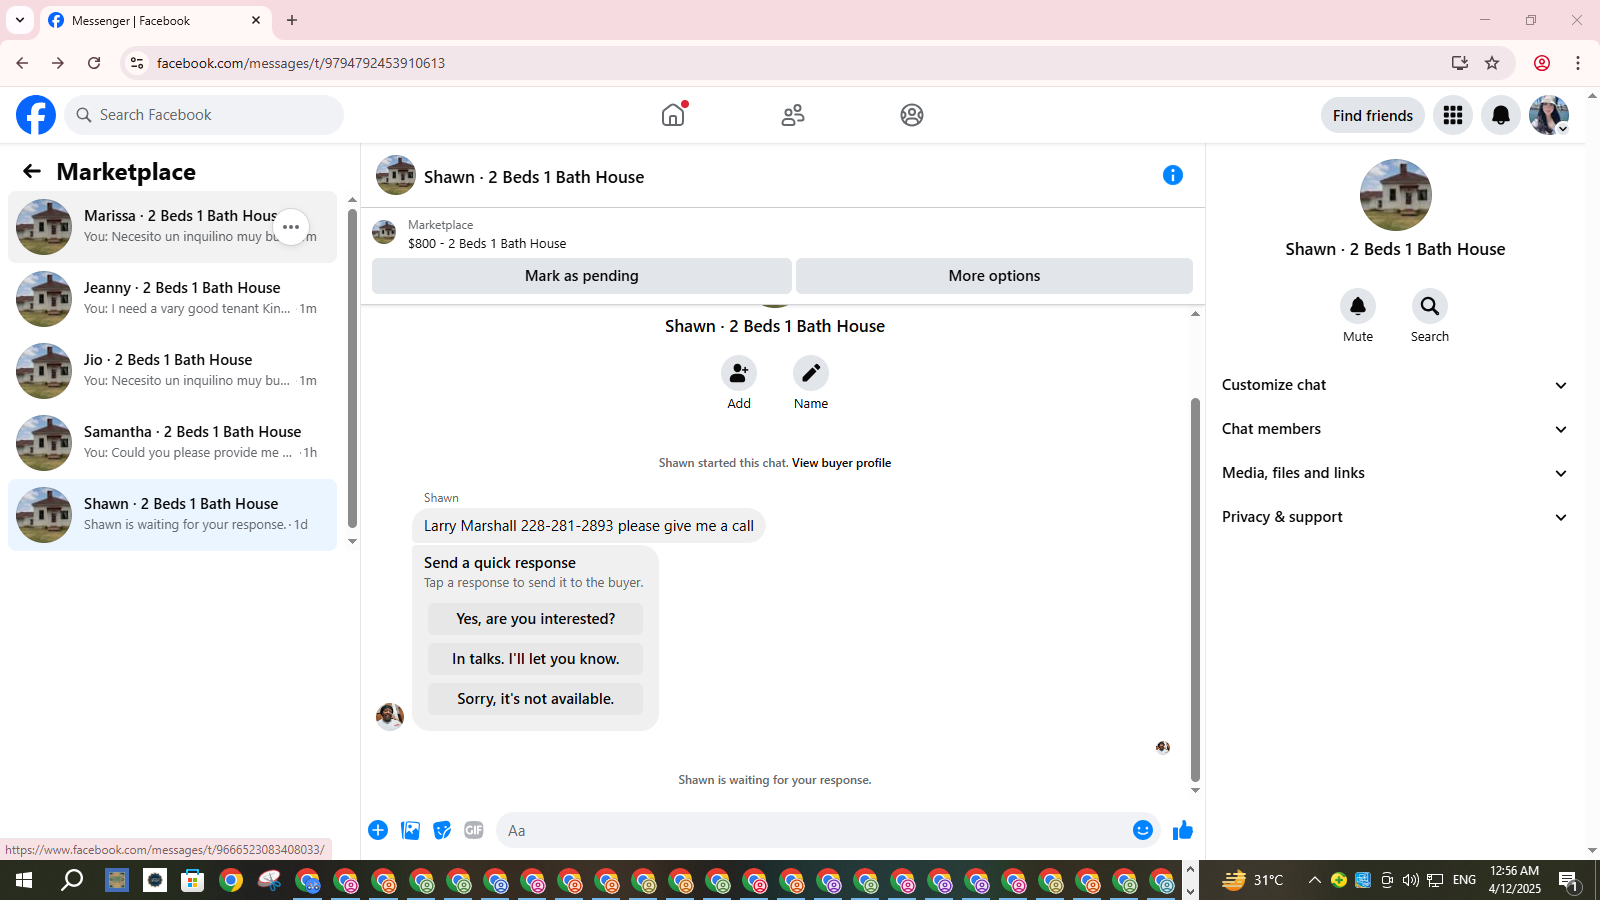Image resolution: width=1600 pixels, height=900 pixels.
Task: Open the Groups icon in top navigation
Action: point(912,115)
